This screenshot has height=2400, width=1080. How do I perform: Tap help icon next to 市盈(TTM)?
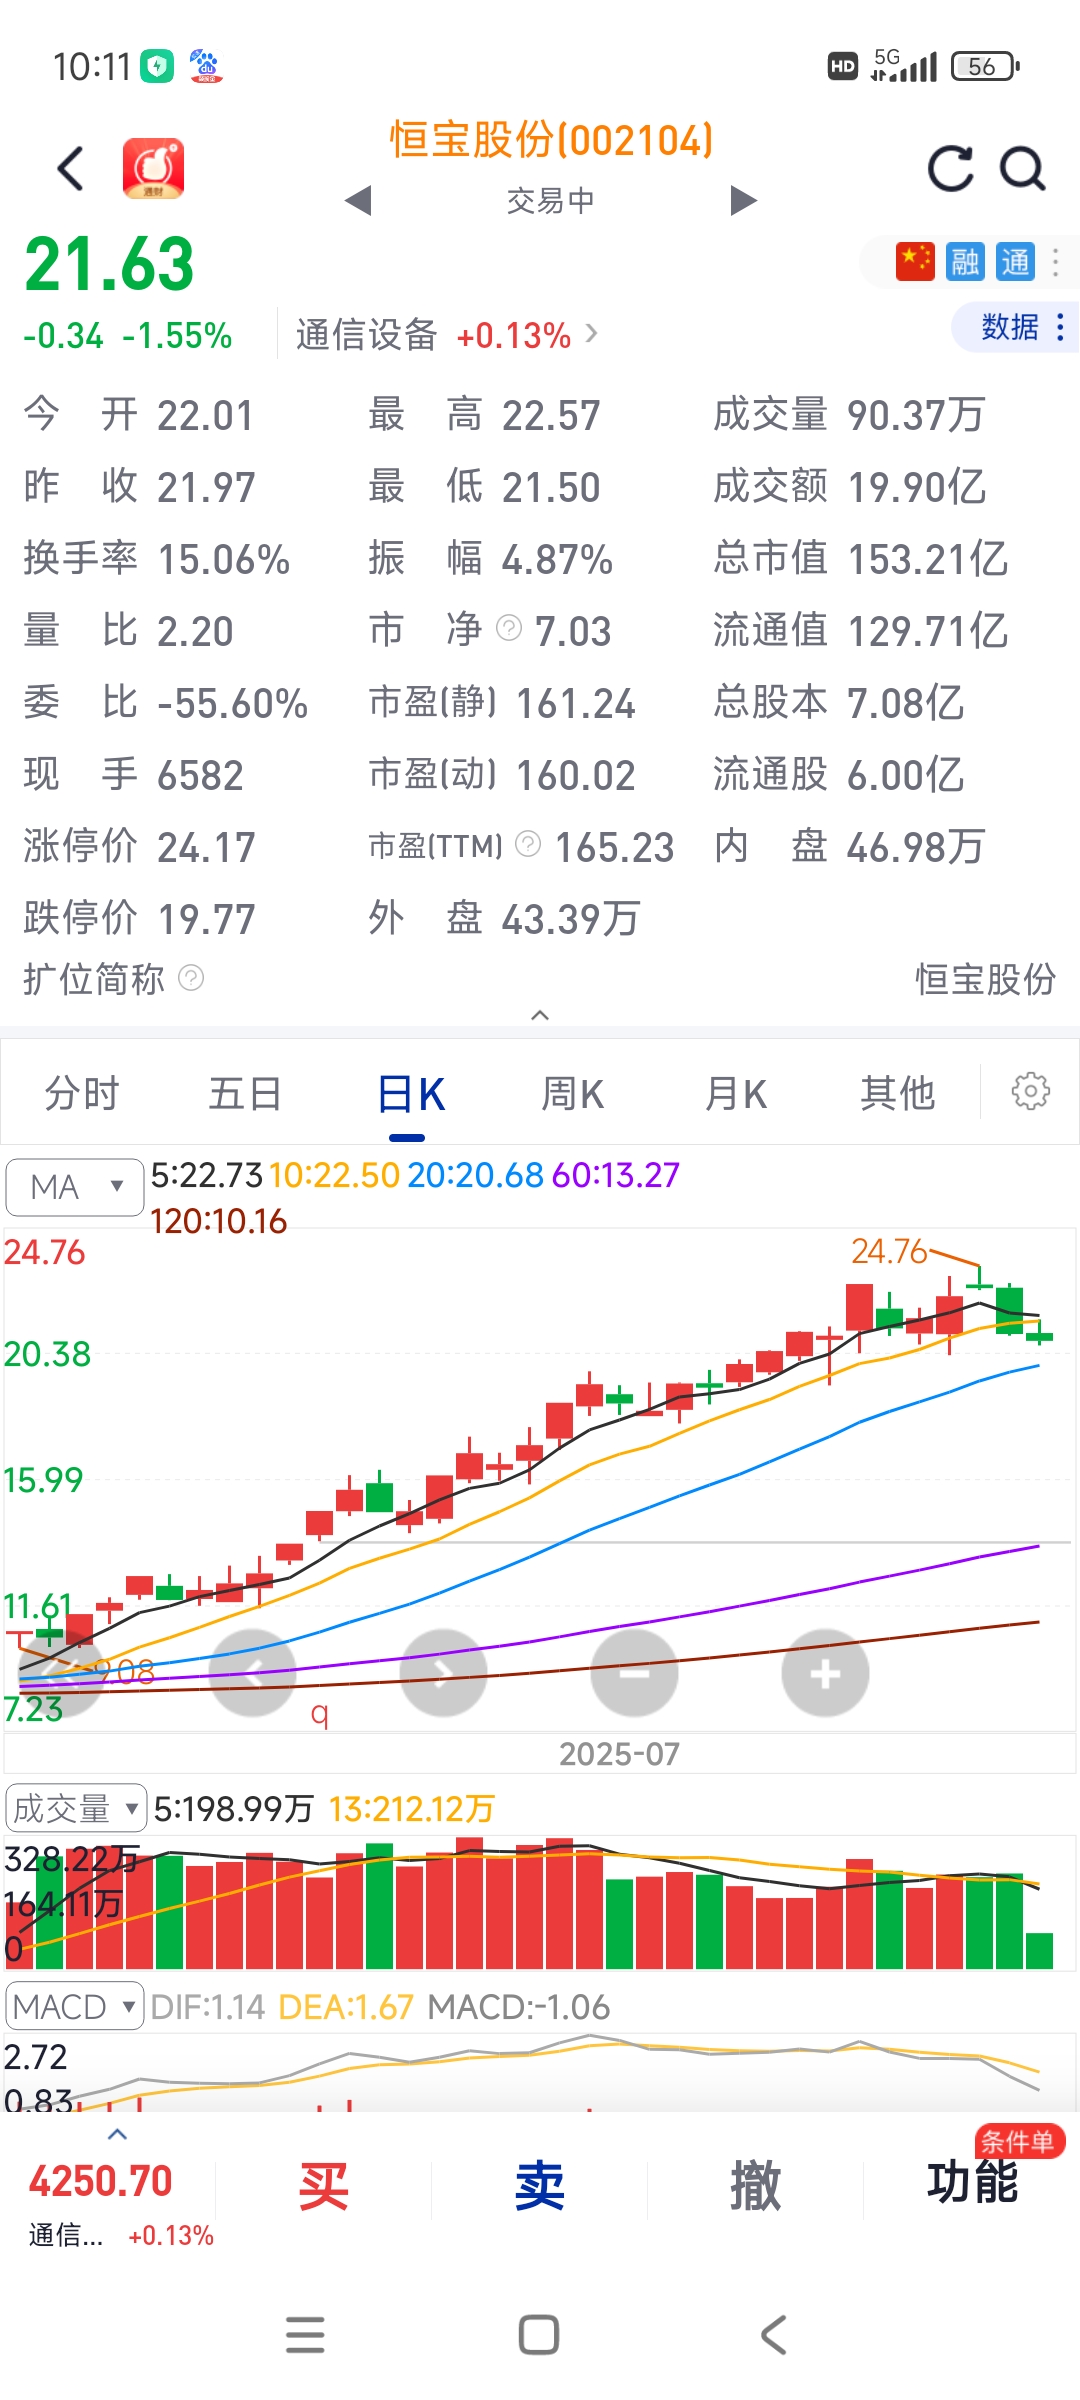pyautogui.click(x=528, y=845)
